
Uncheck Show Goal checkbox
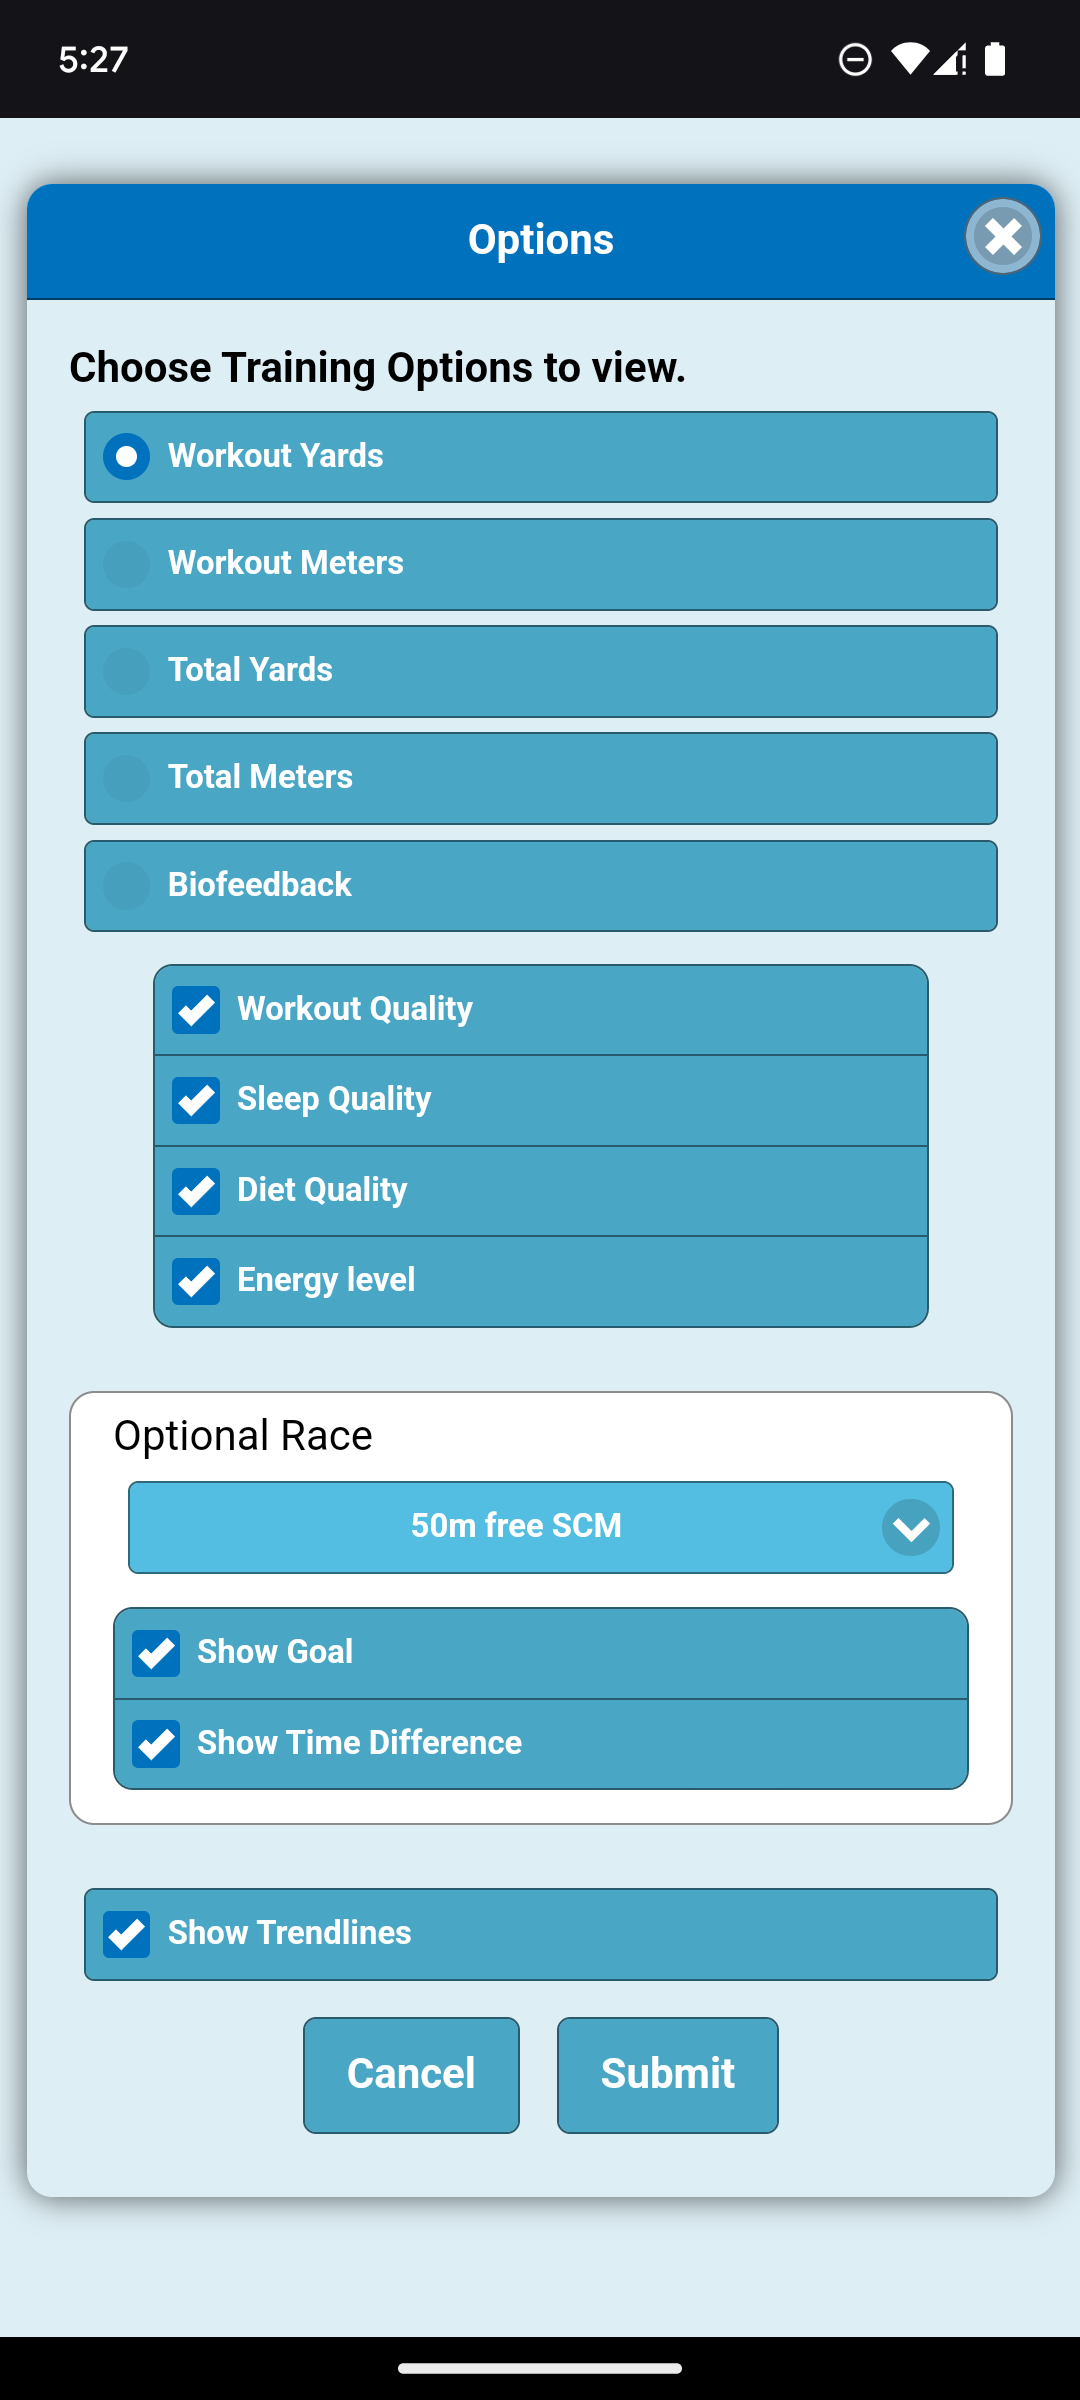[156, 1653]
